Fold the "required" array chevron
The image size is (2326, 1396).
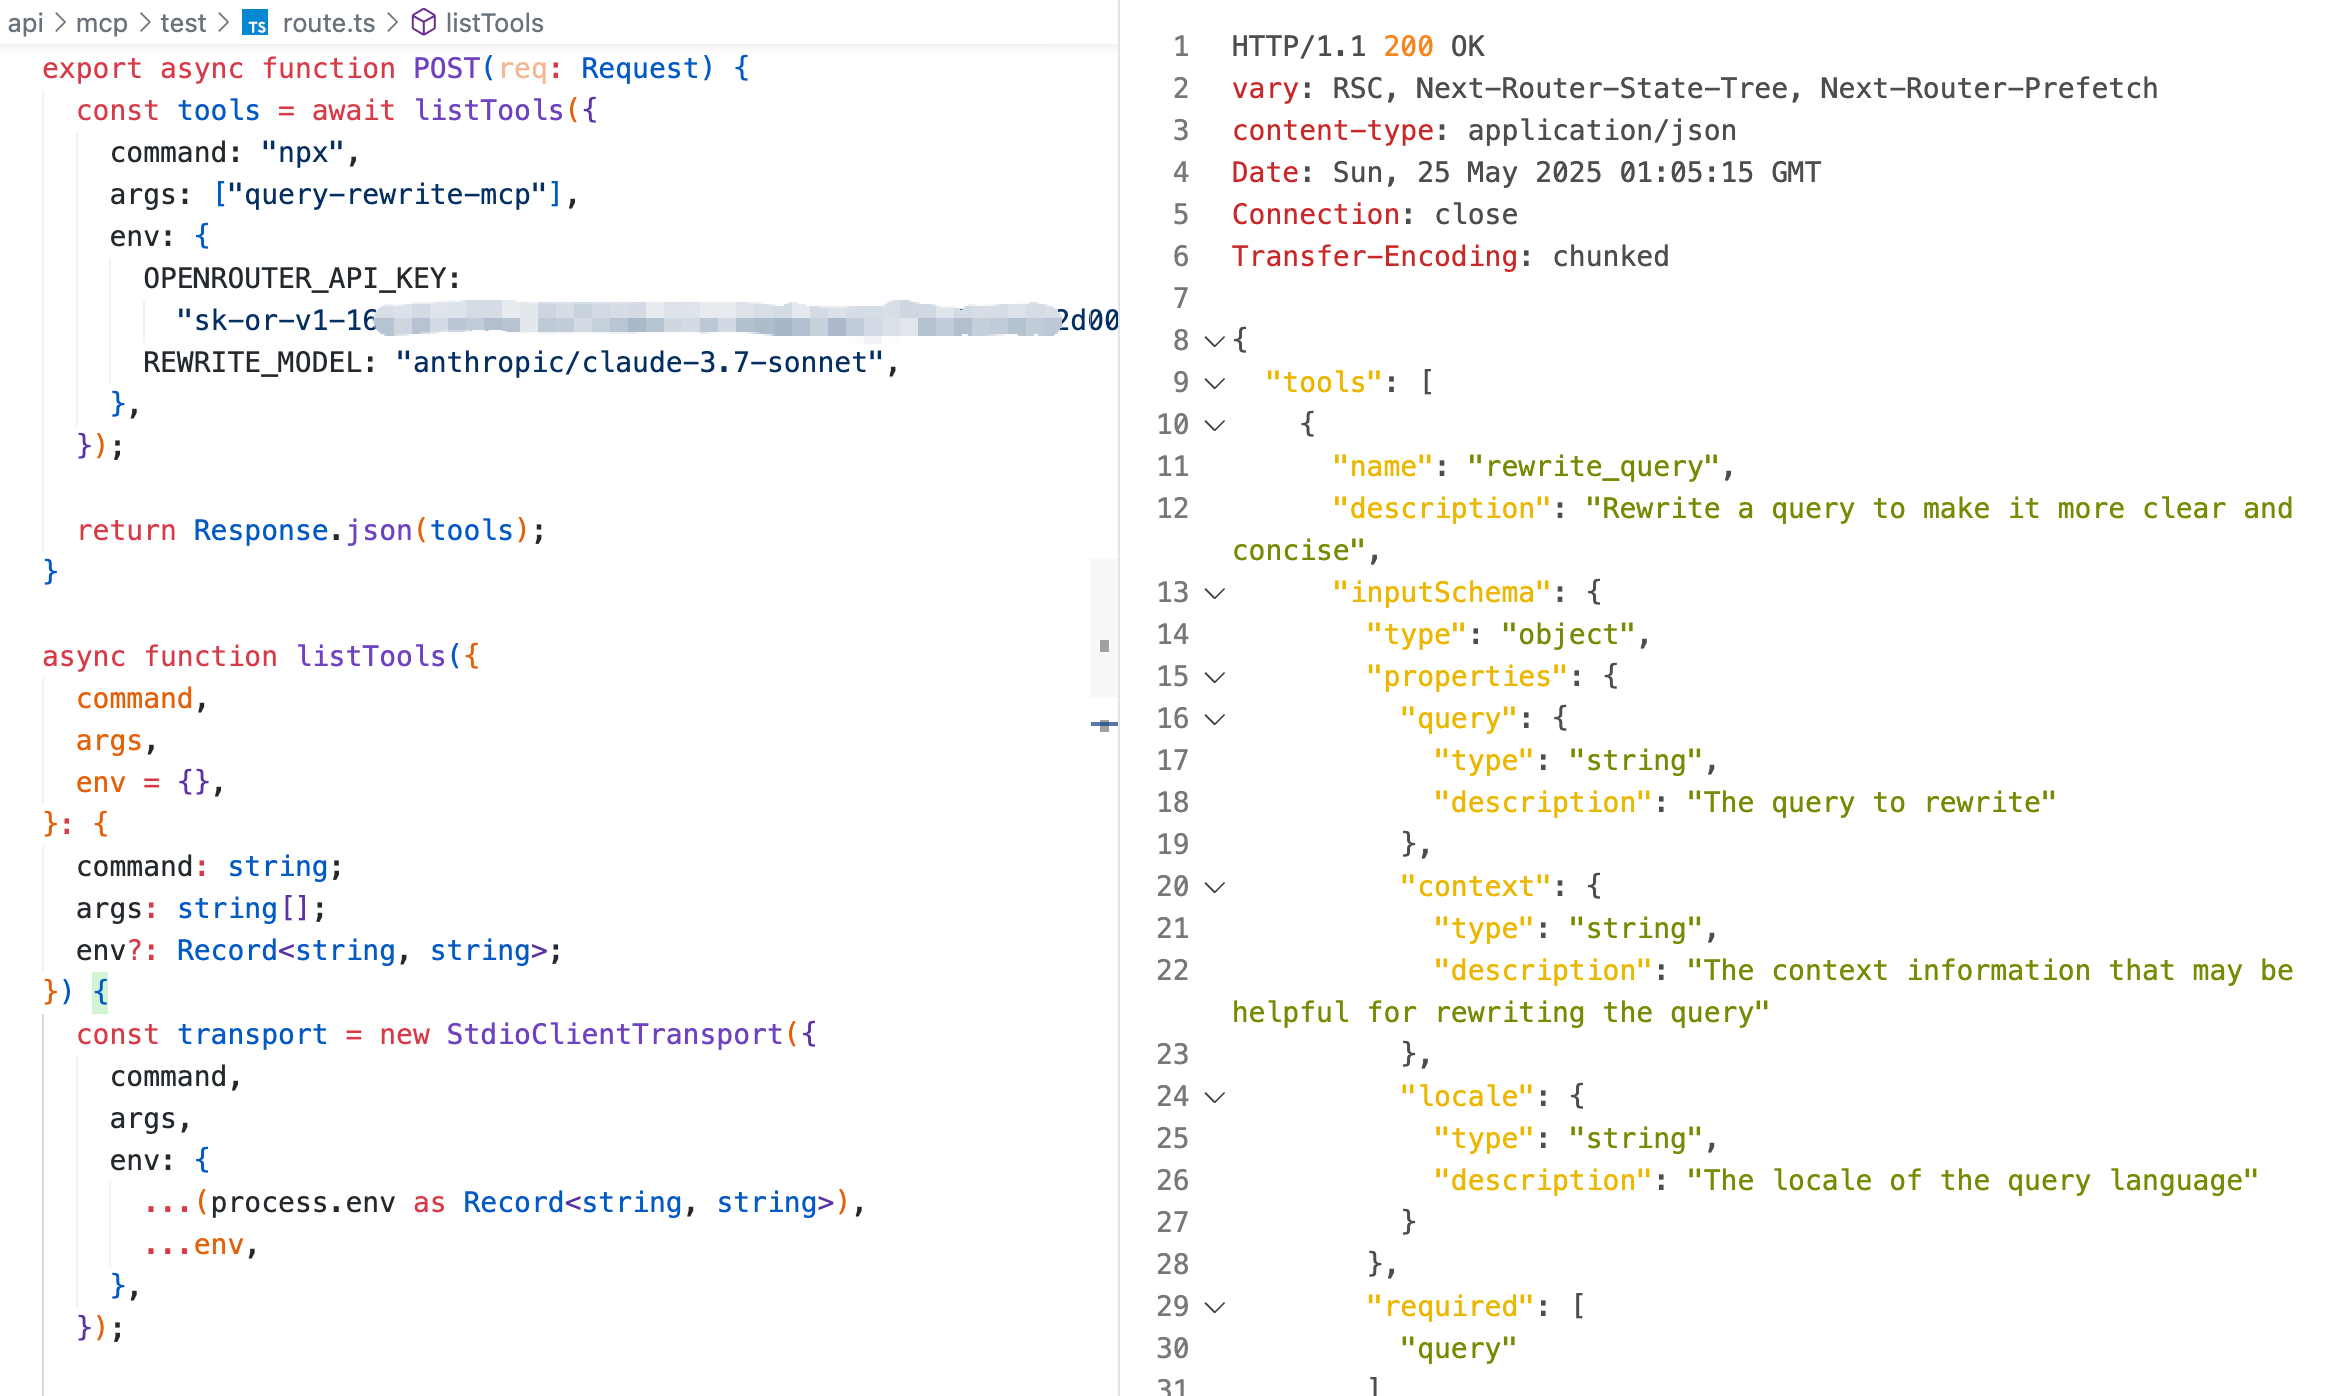coord(1215,1307)
